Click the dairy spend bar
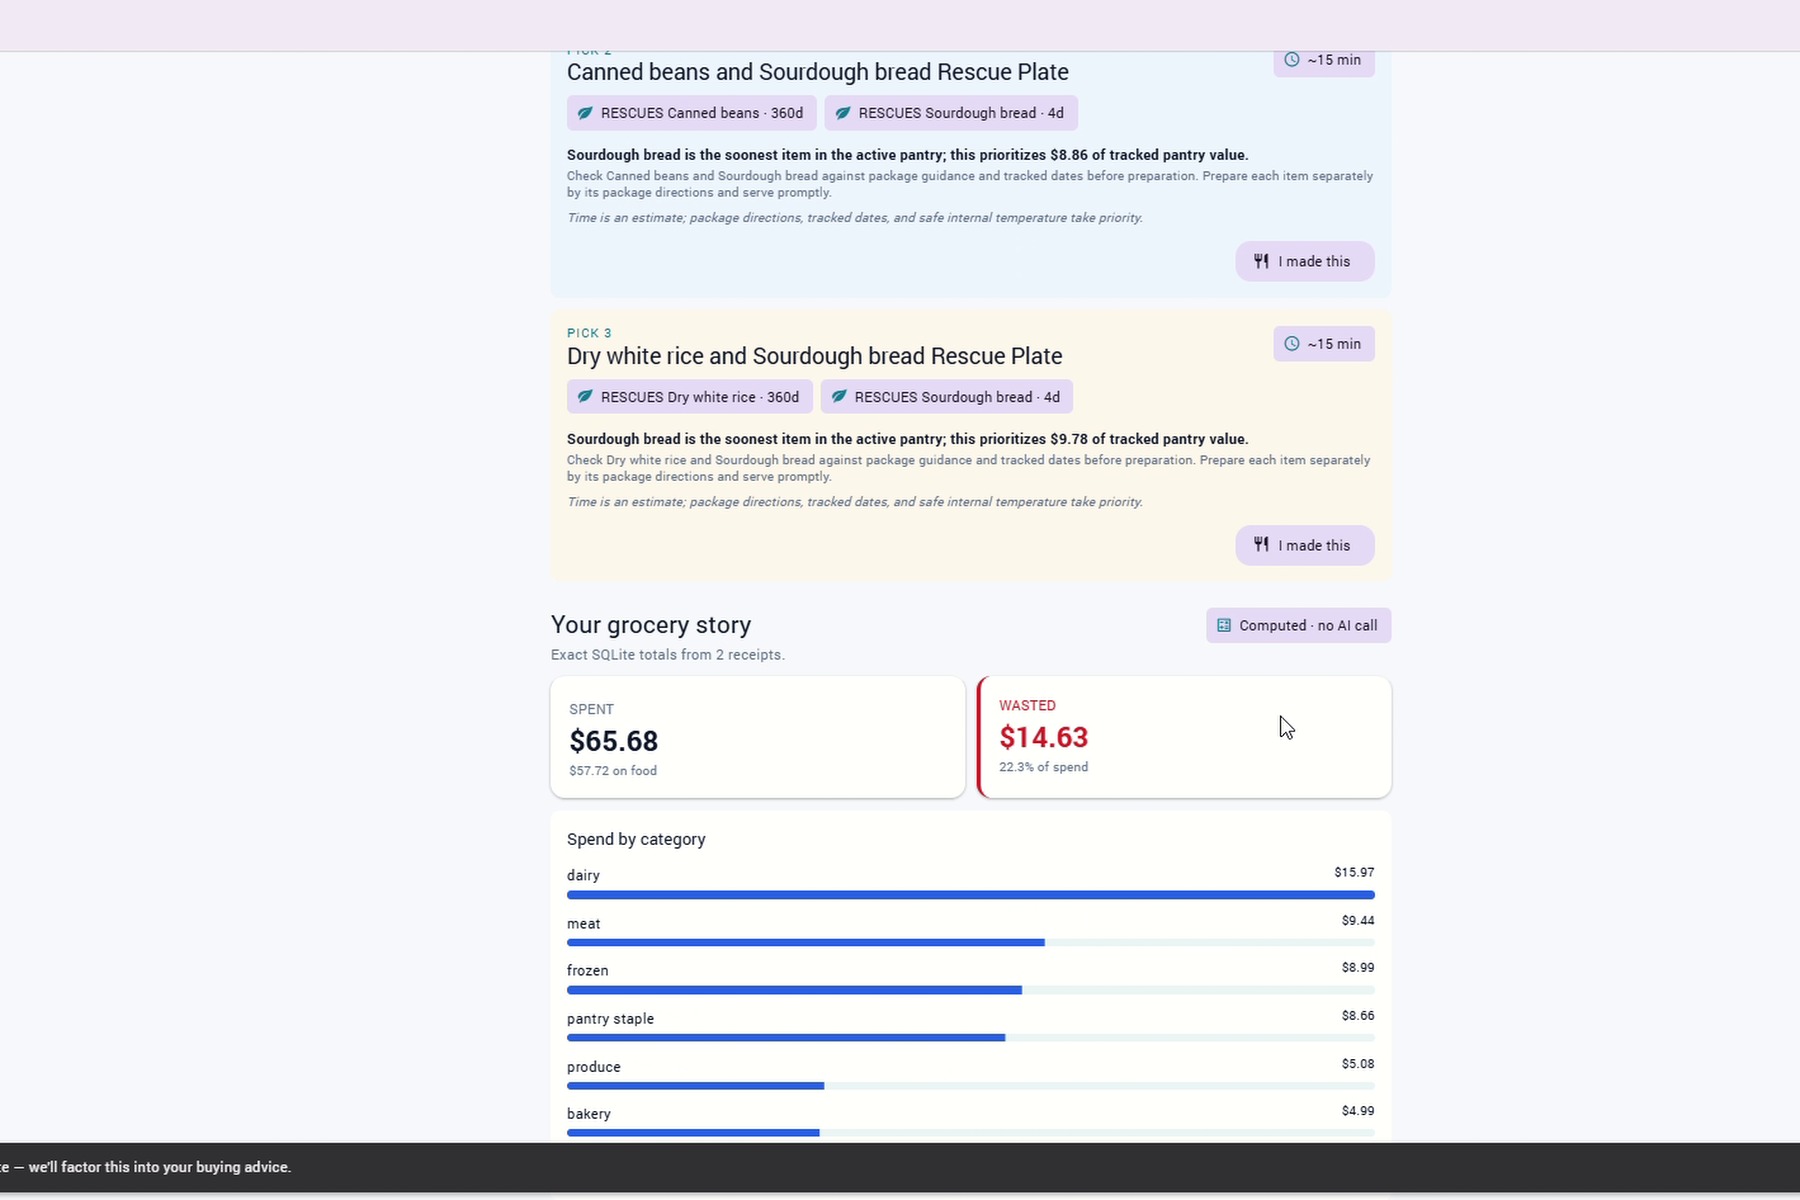The height and width of the screenshot is (1200, 1800). coord(970,895)
